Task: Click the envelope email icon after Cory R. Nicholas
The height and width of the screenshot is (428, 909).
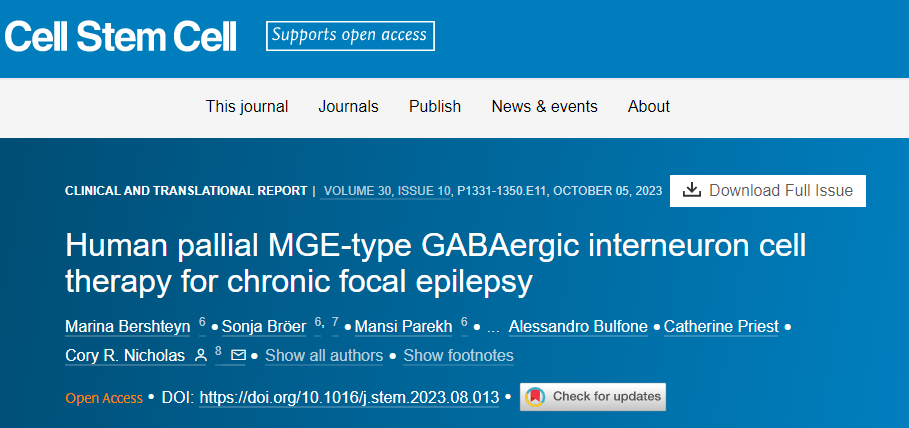Action: click(x=238, y=355)
